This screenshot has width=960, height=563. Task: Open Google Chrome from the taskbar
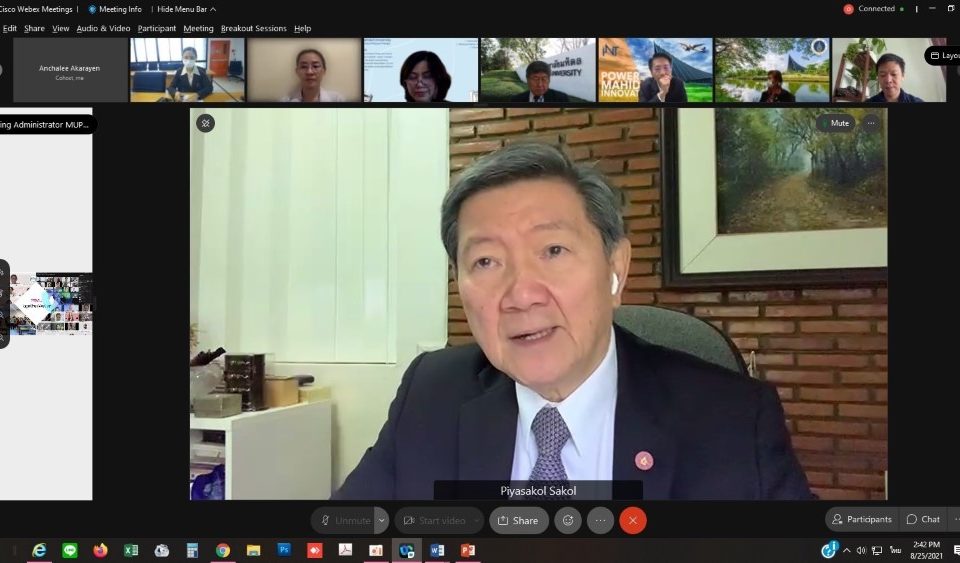click(223, 550)
